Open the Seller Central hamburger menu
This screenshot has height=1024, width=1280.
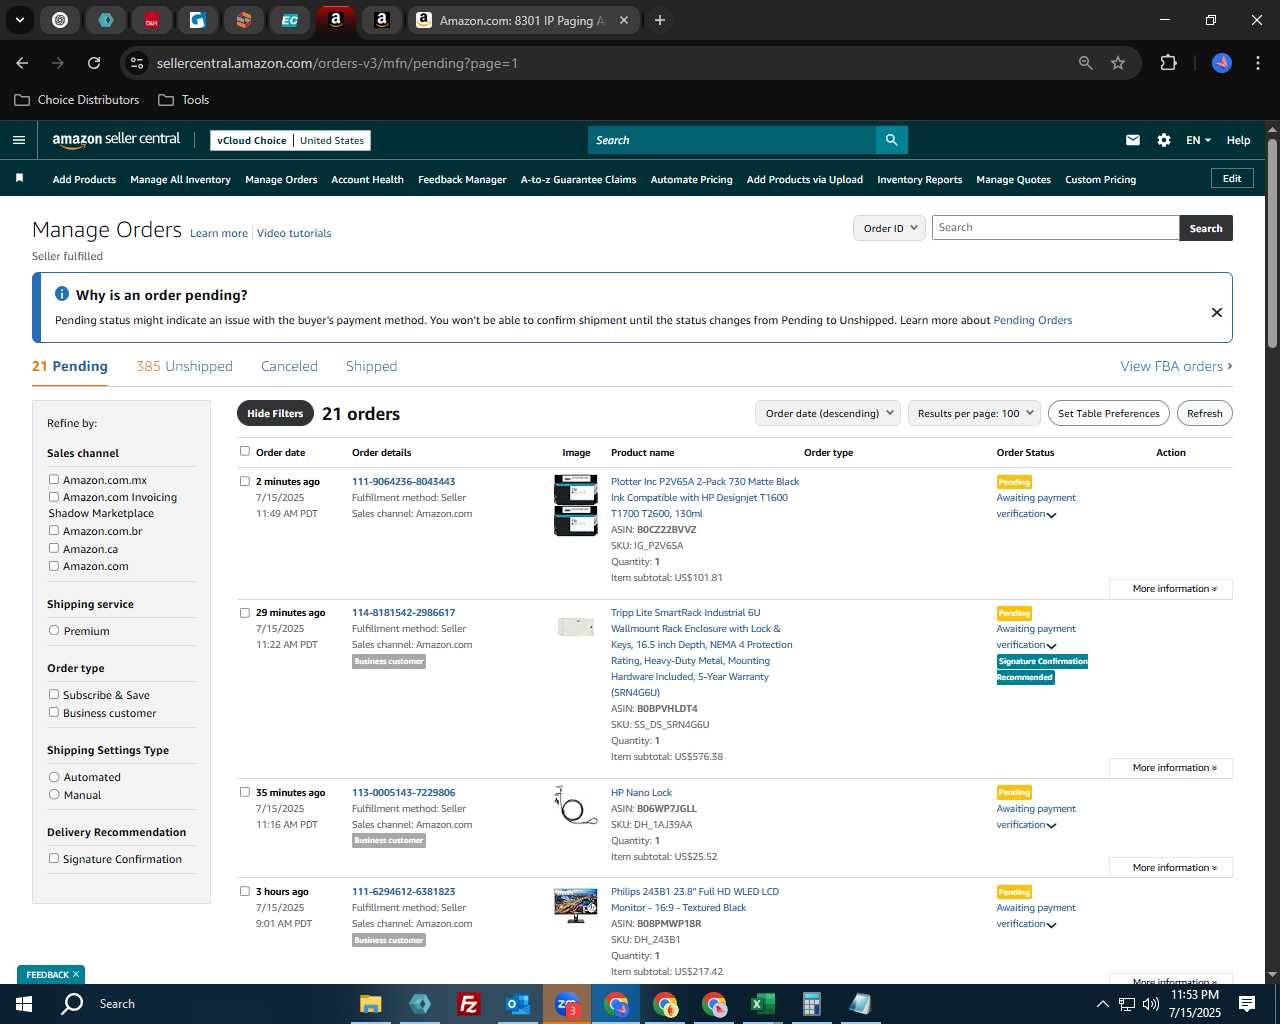click(19, 140)
